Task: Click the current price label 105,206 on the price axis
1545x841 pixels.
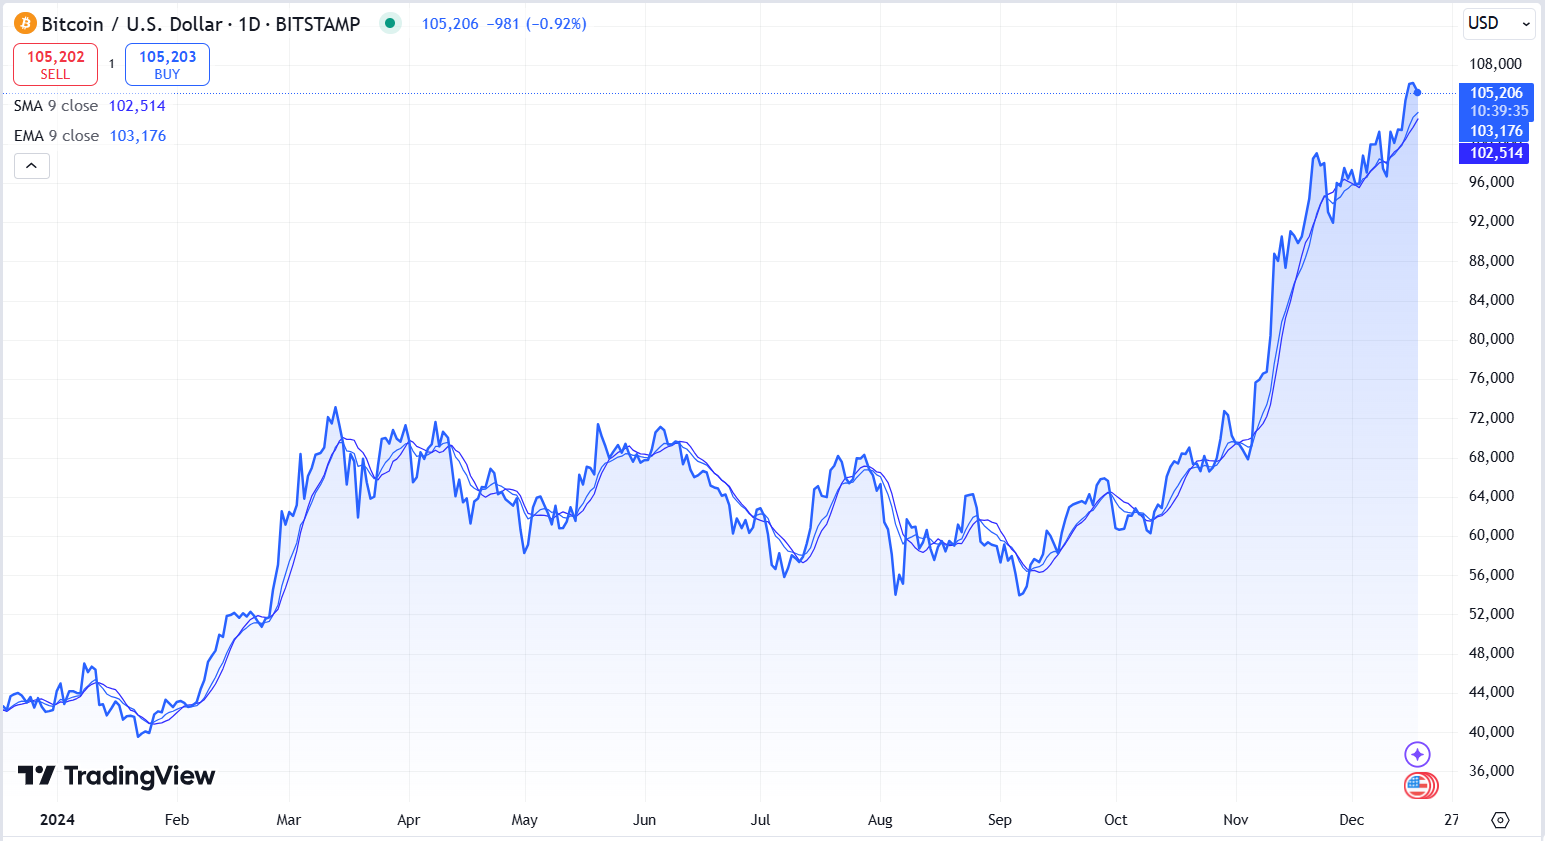Action: point(1496,93)
